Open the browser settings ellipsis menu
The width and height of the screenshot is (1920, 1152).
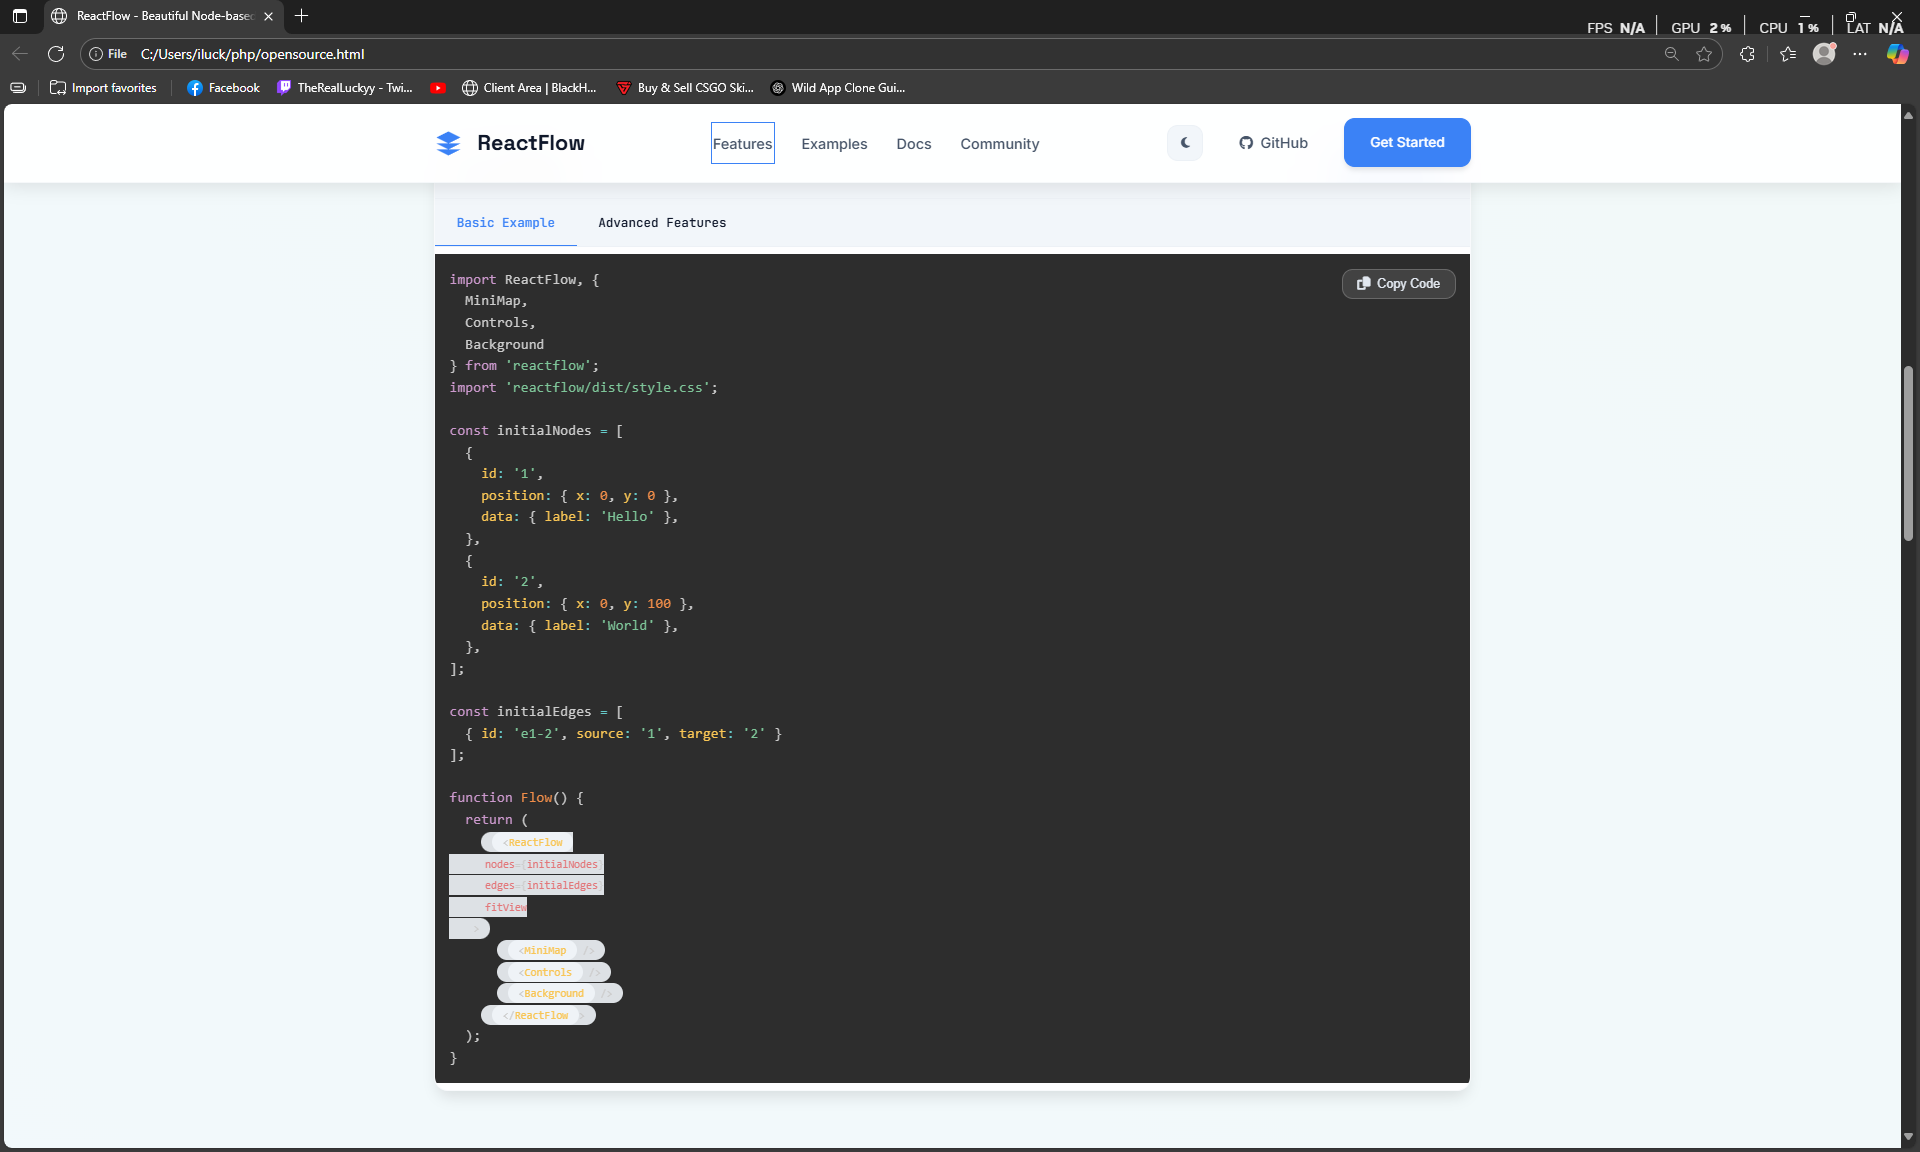pos(1860,54)
